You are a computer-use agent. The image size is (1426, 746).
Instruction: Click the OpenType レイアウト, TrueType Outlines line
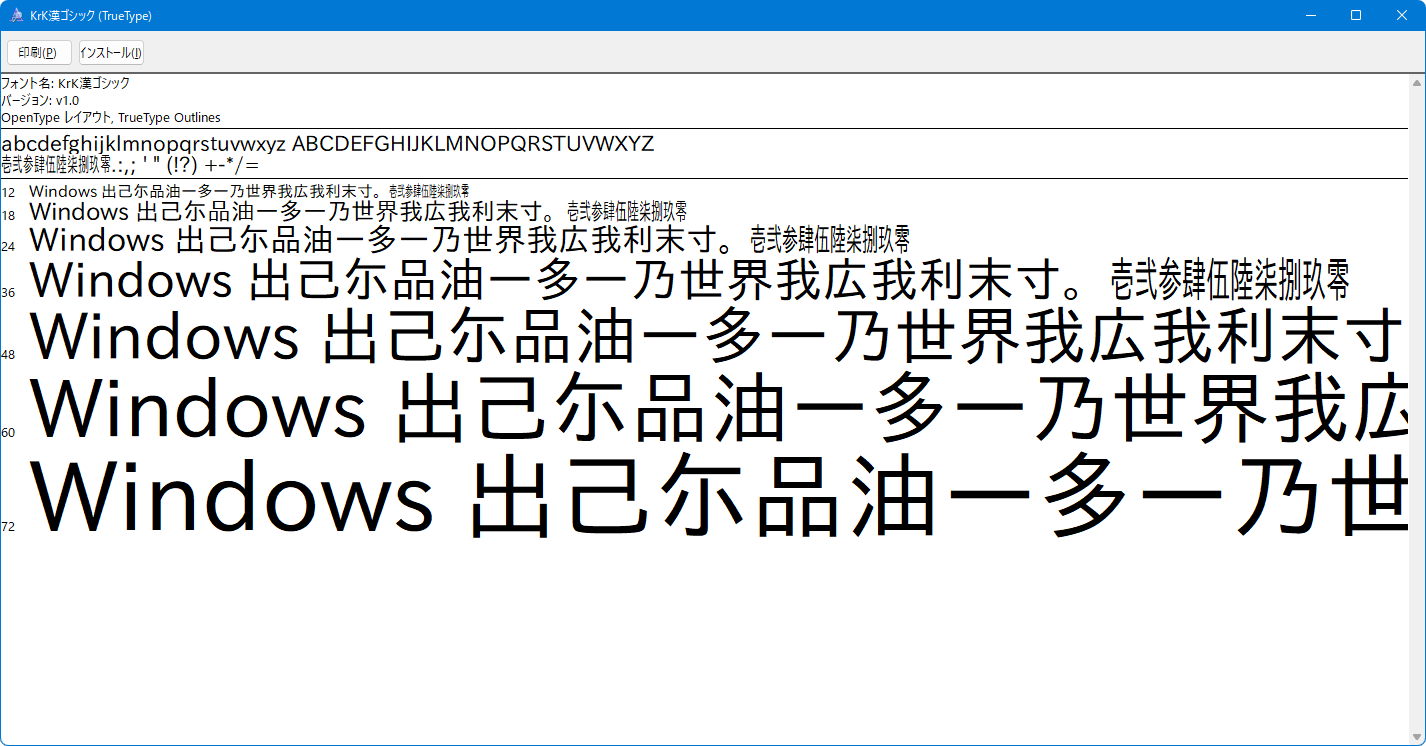coord(111,118)
